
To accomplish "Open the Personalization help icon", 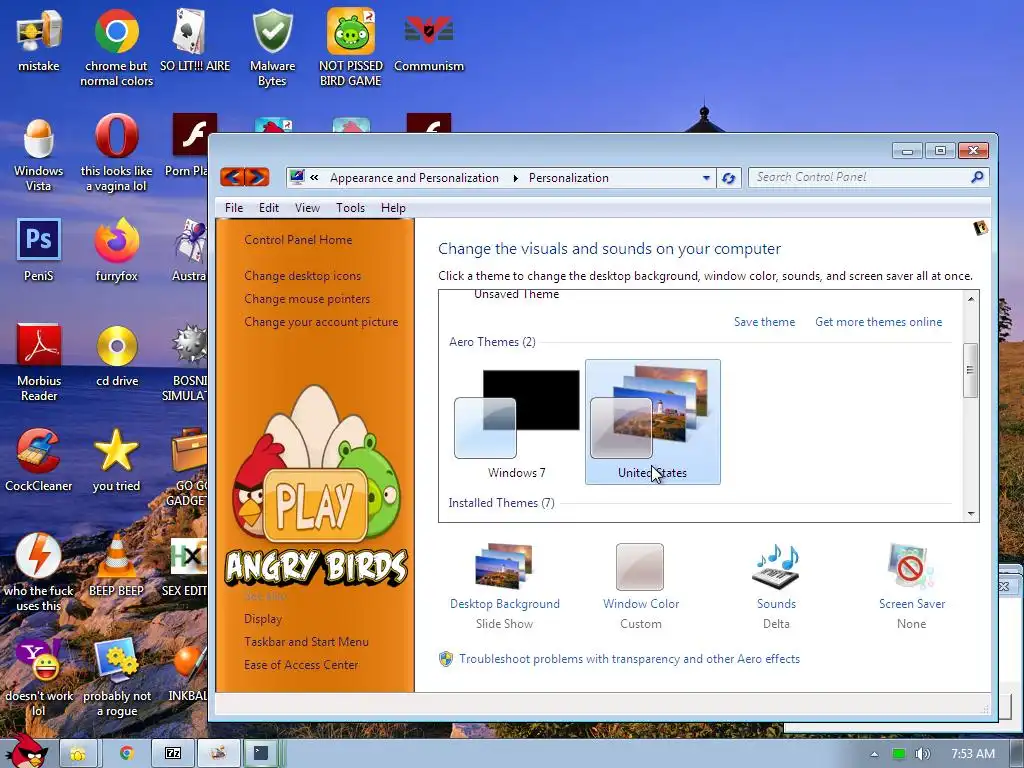I will click(x=980, y=228).
